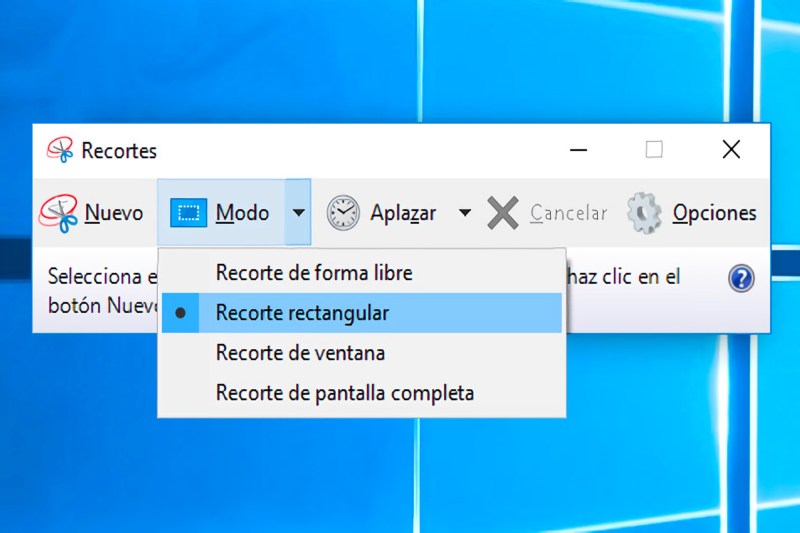Click the scissors icon of Nuevo

tap(59, 213)
